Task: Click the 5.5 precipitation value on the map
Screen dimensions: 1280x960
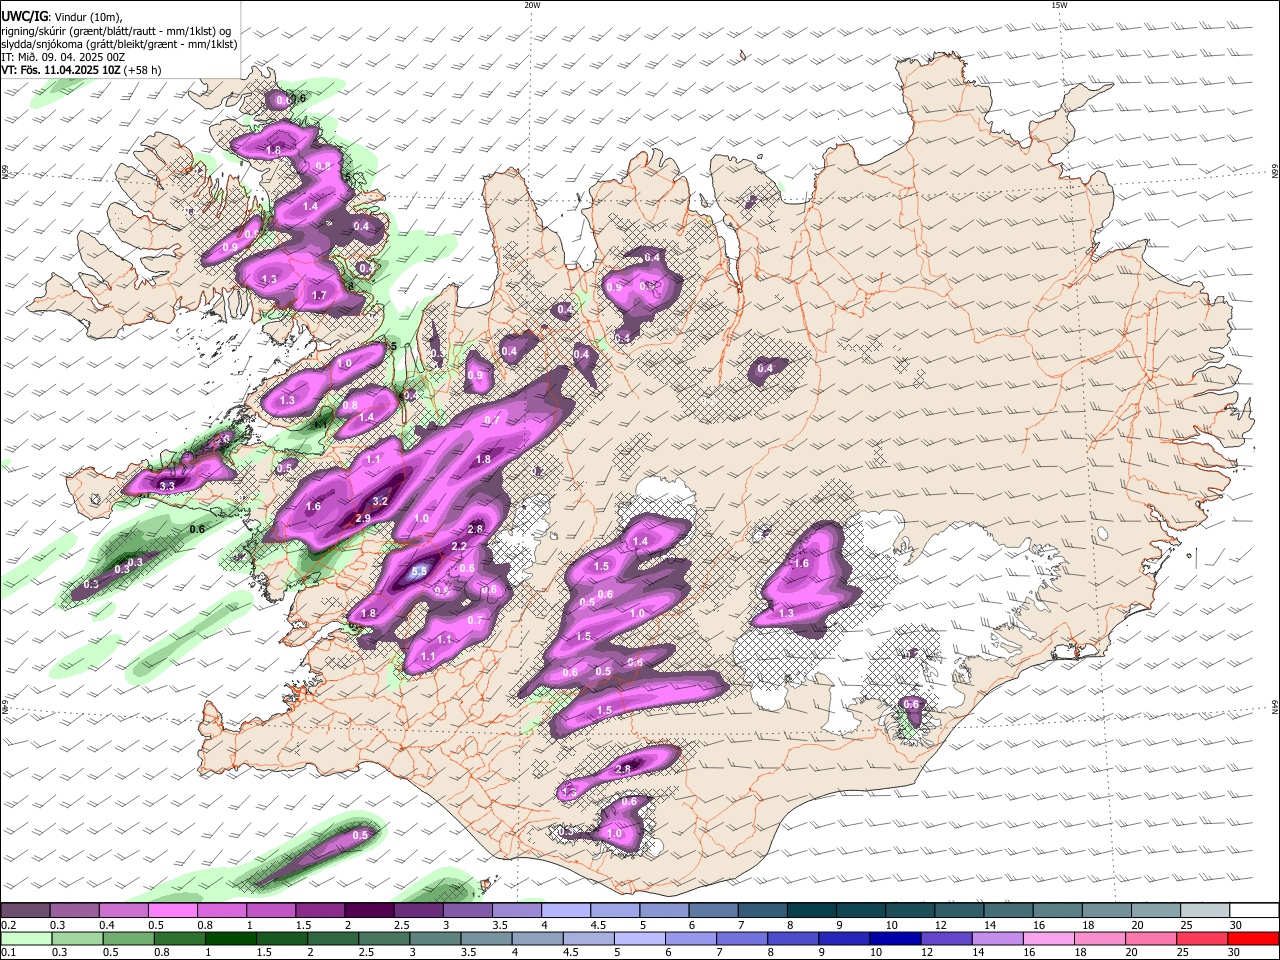Action: pyautogui.click(x=420, y=571)
